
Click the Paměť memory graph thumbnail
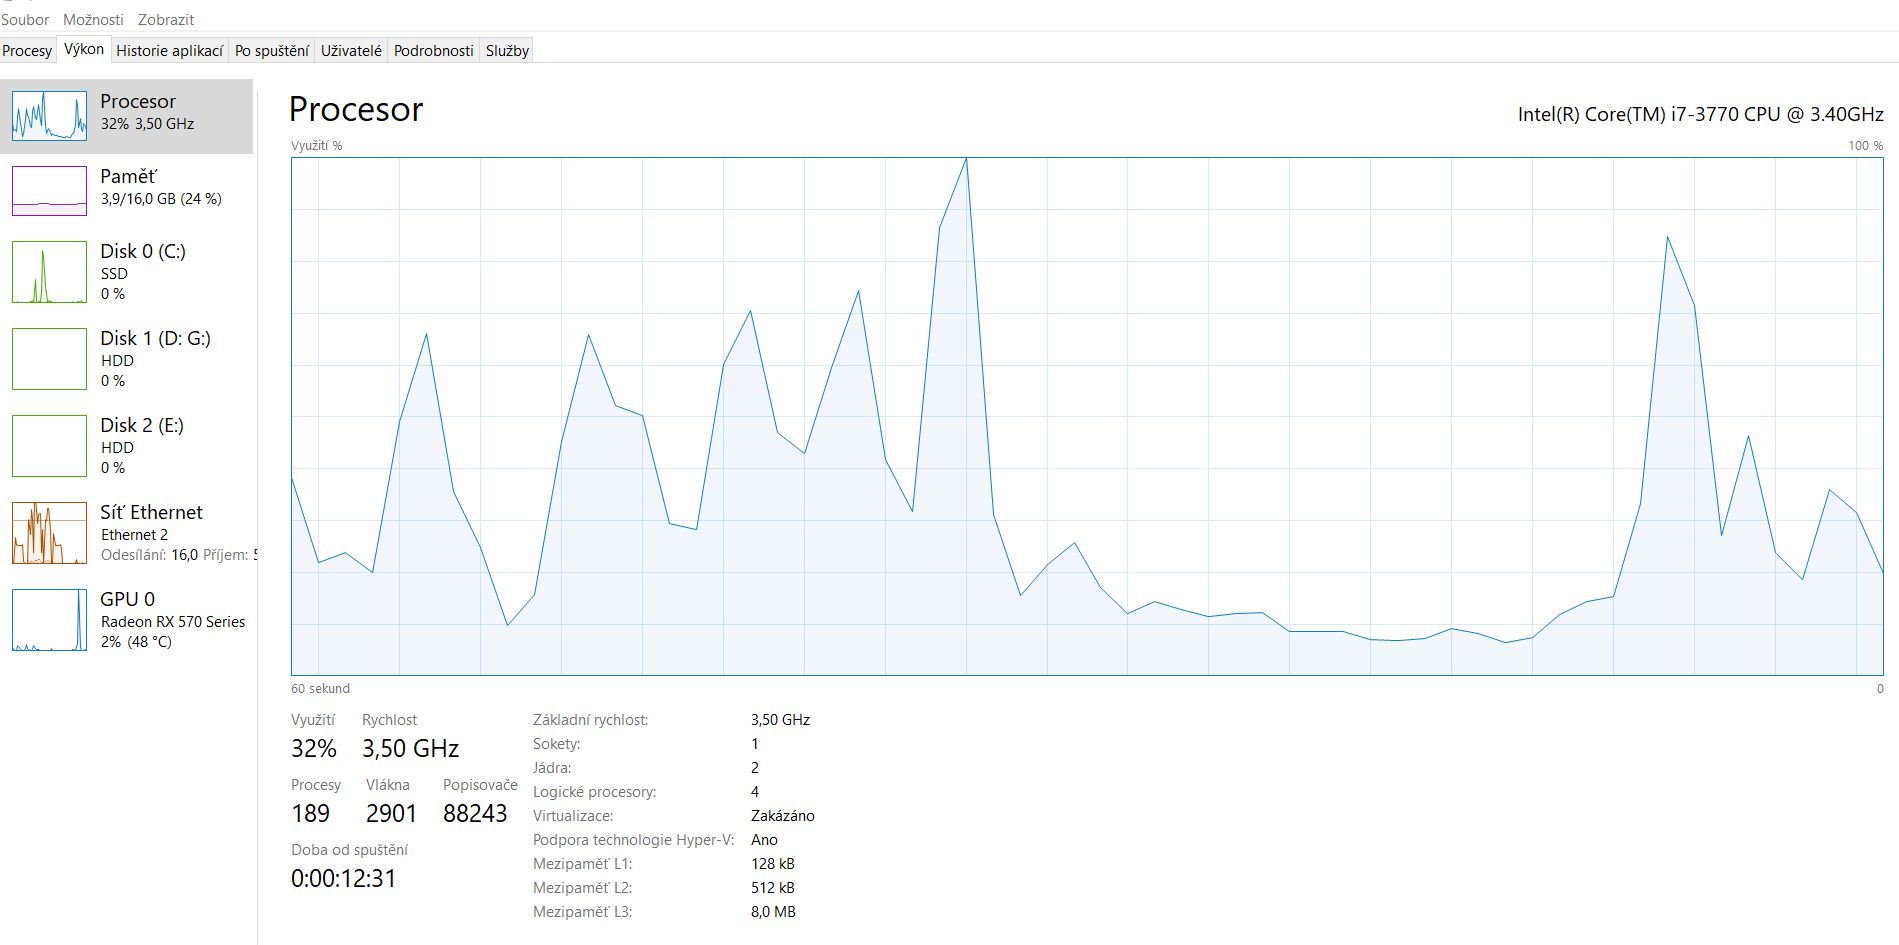pyautogui.click(x=49, y=191)
